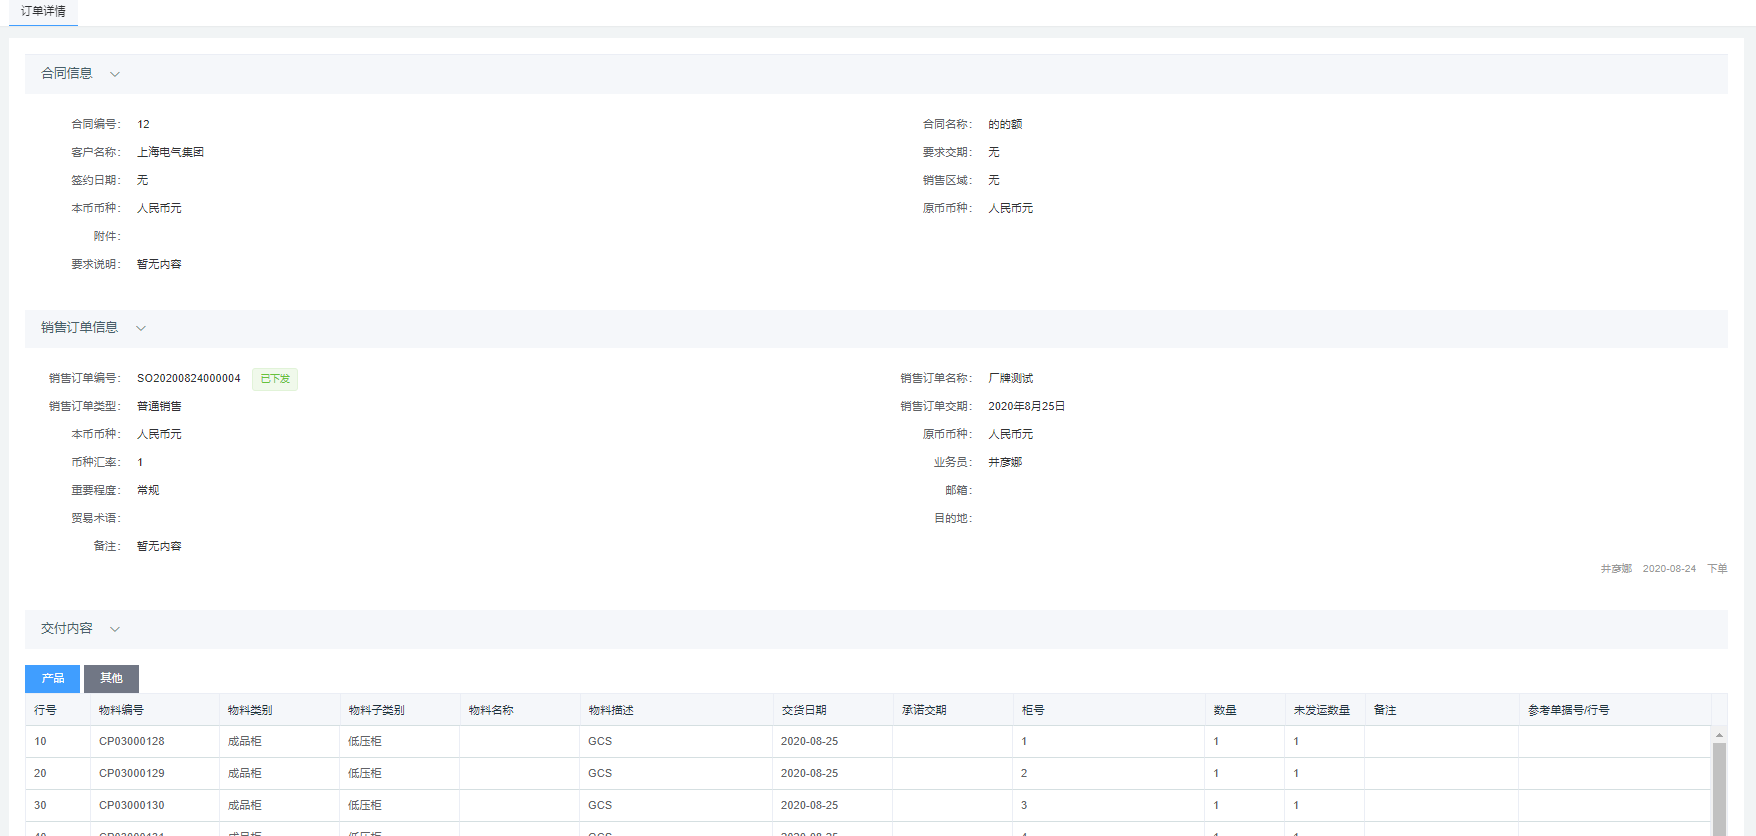Collapse the 合同信息 section chevron
The image size is (1756, 836).
[x=115, y=74]
